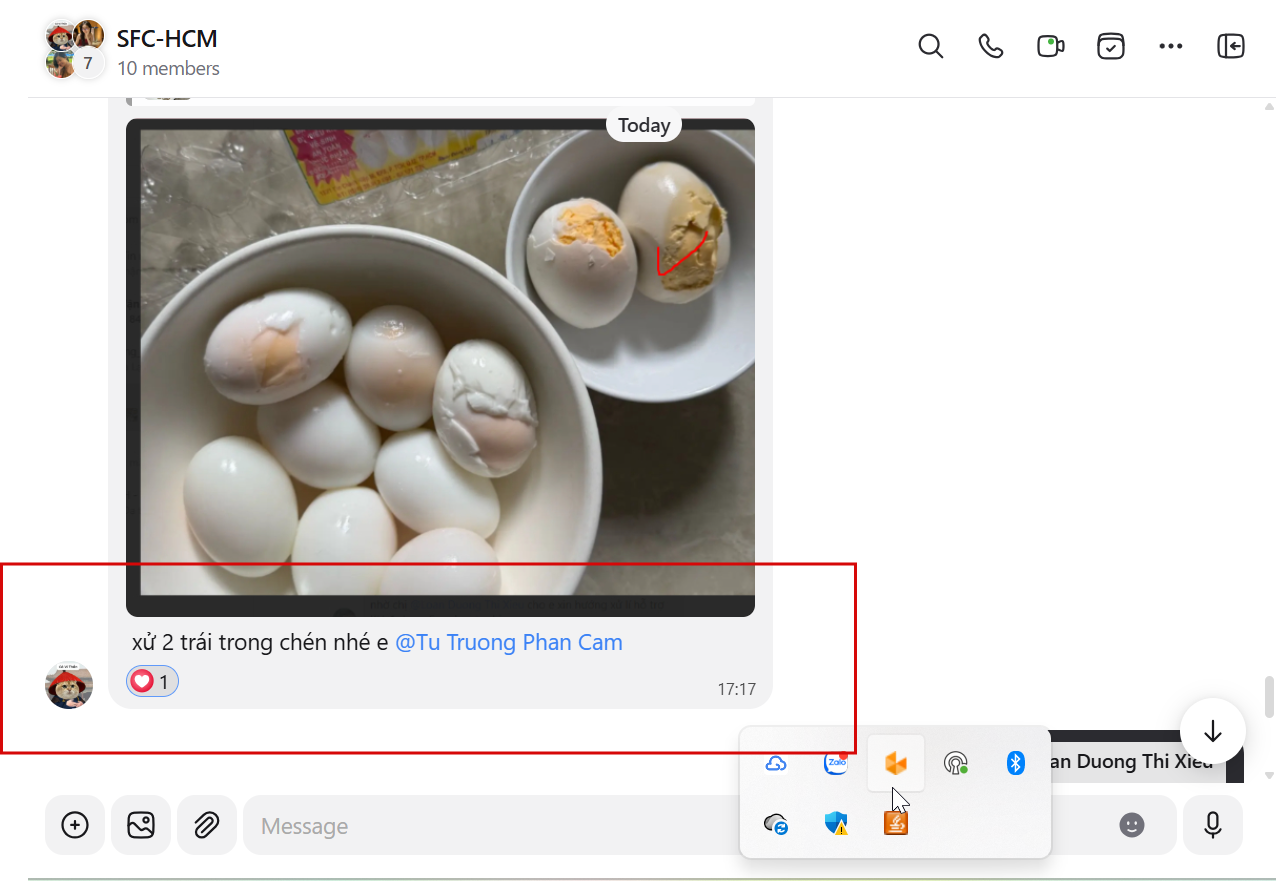This screenshot has width=1276, height=881.
Task: Open the Bluetooth tray icon
Action: [1016, 764]
